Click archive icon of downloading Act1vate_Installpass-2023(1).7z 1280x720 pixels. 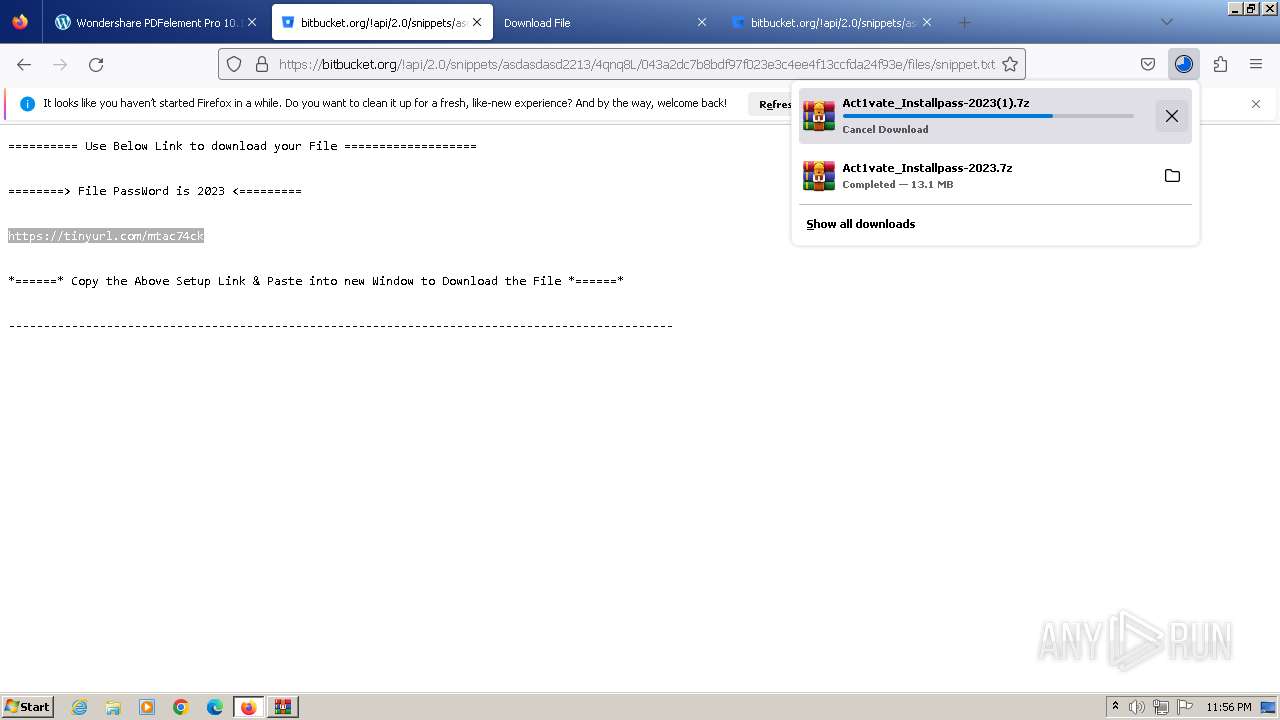pos(819,116)
